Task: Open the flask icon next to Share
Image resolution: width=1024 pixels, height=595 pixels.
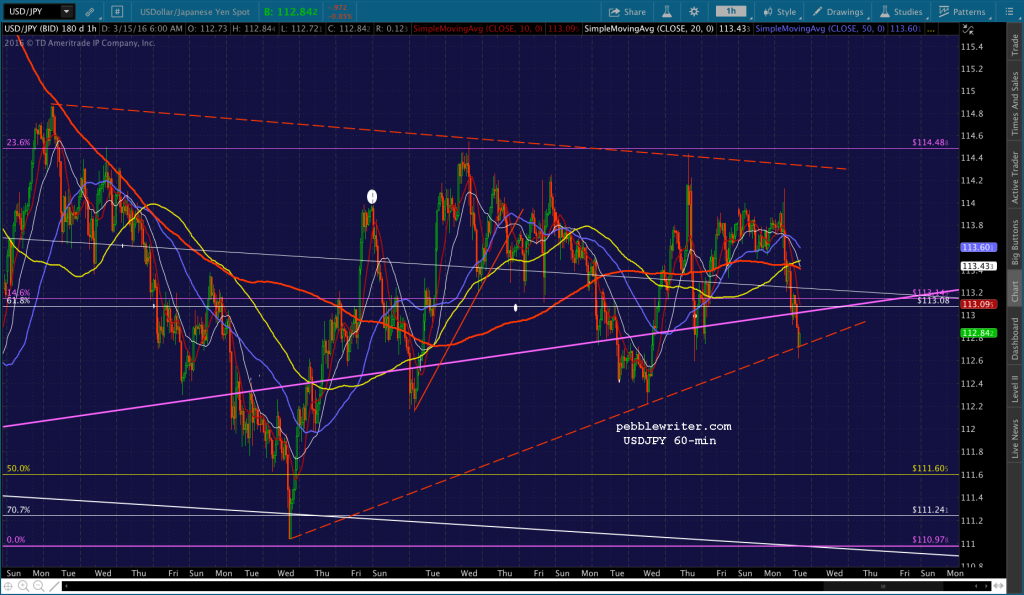Action: (x=667, y=12)
